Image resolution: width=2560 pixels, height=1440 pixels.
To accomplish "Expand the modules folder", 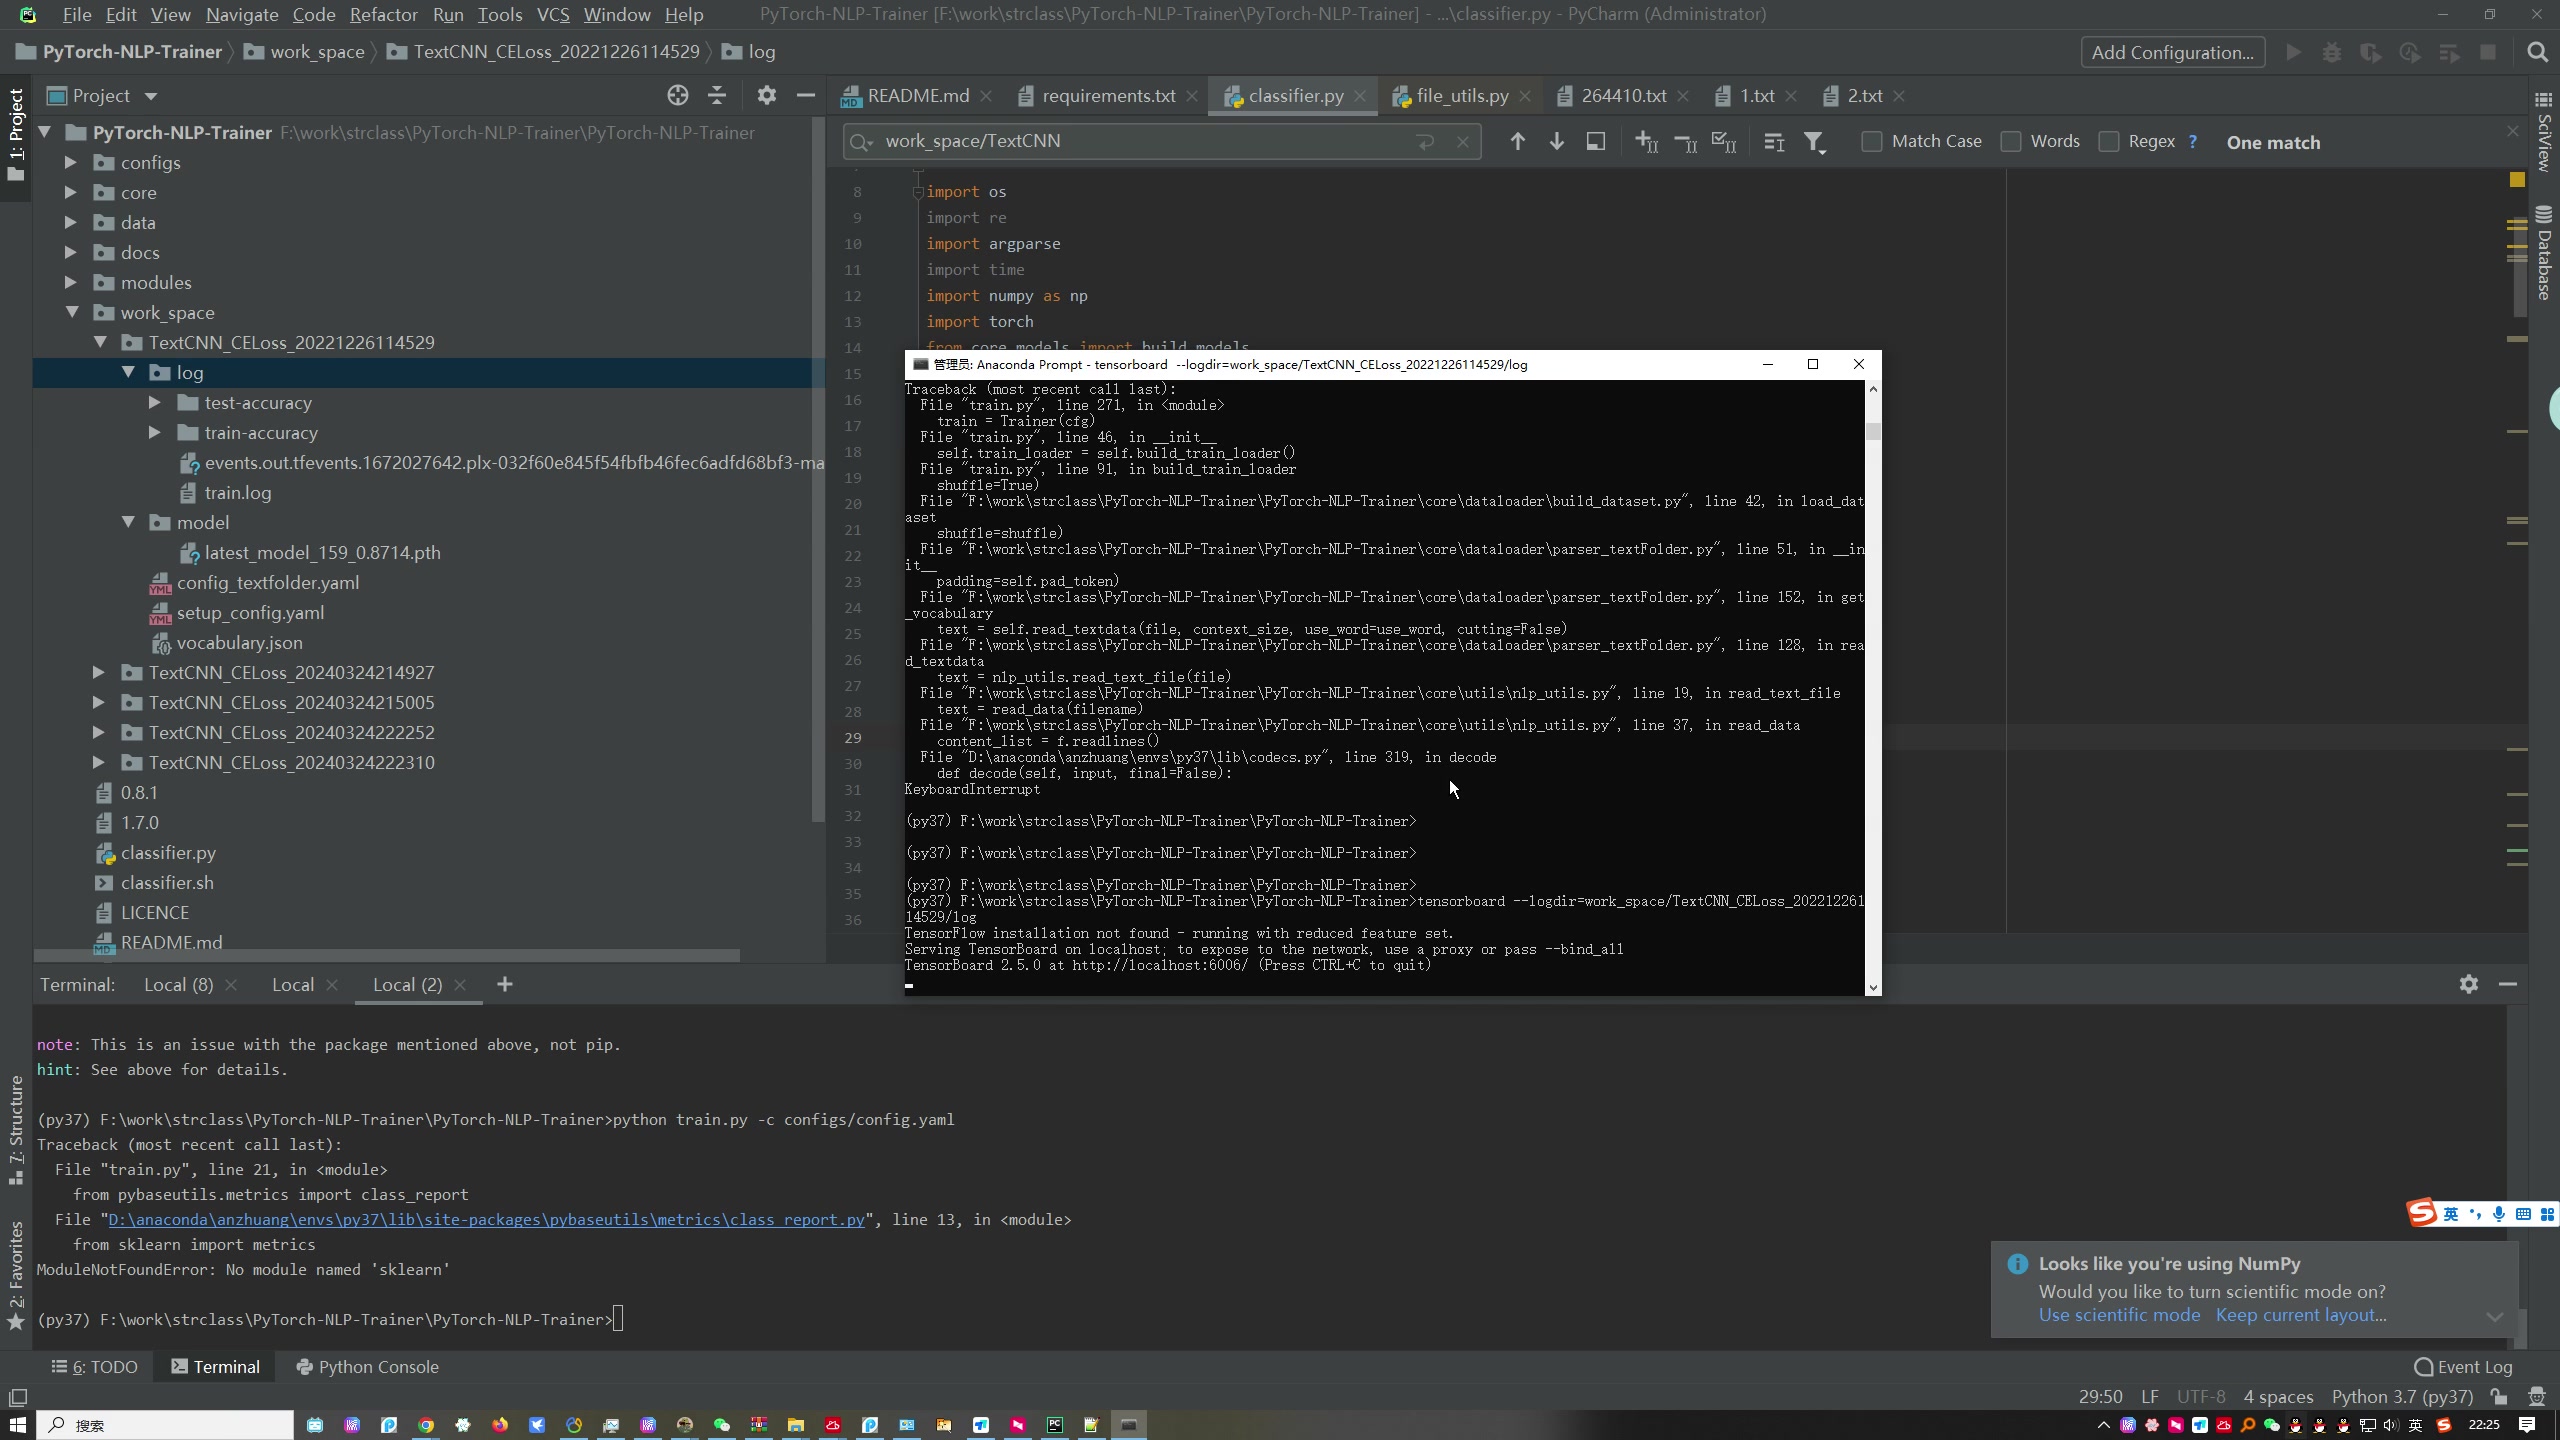I will click(71, 282).
